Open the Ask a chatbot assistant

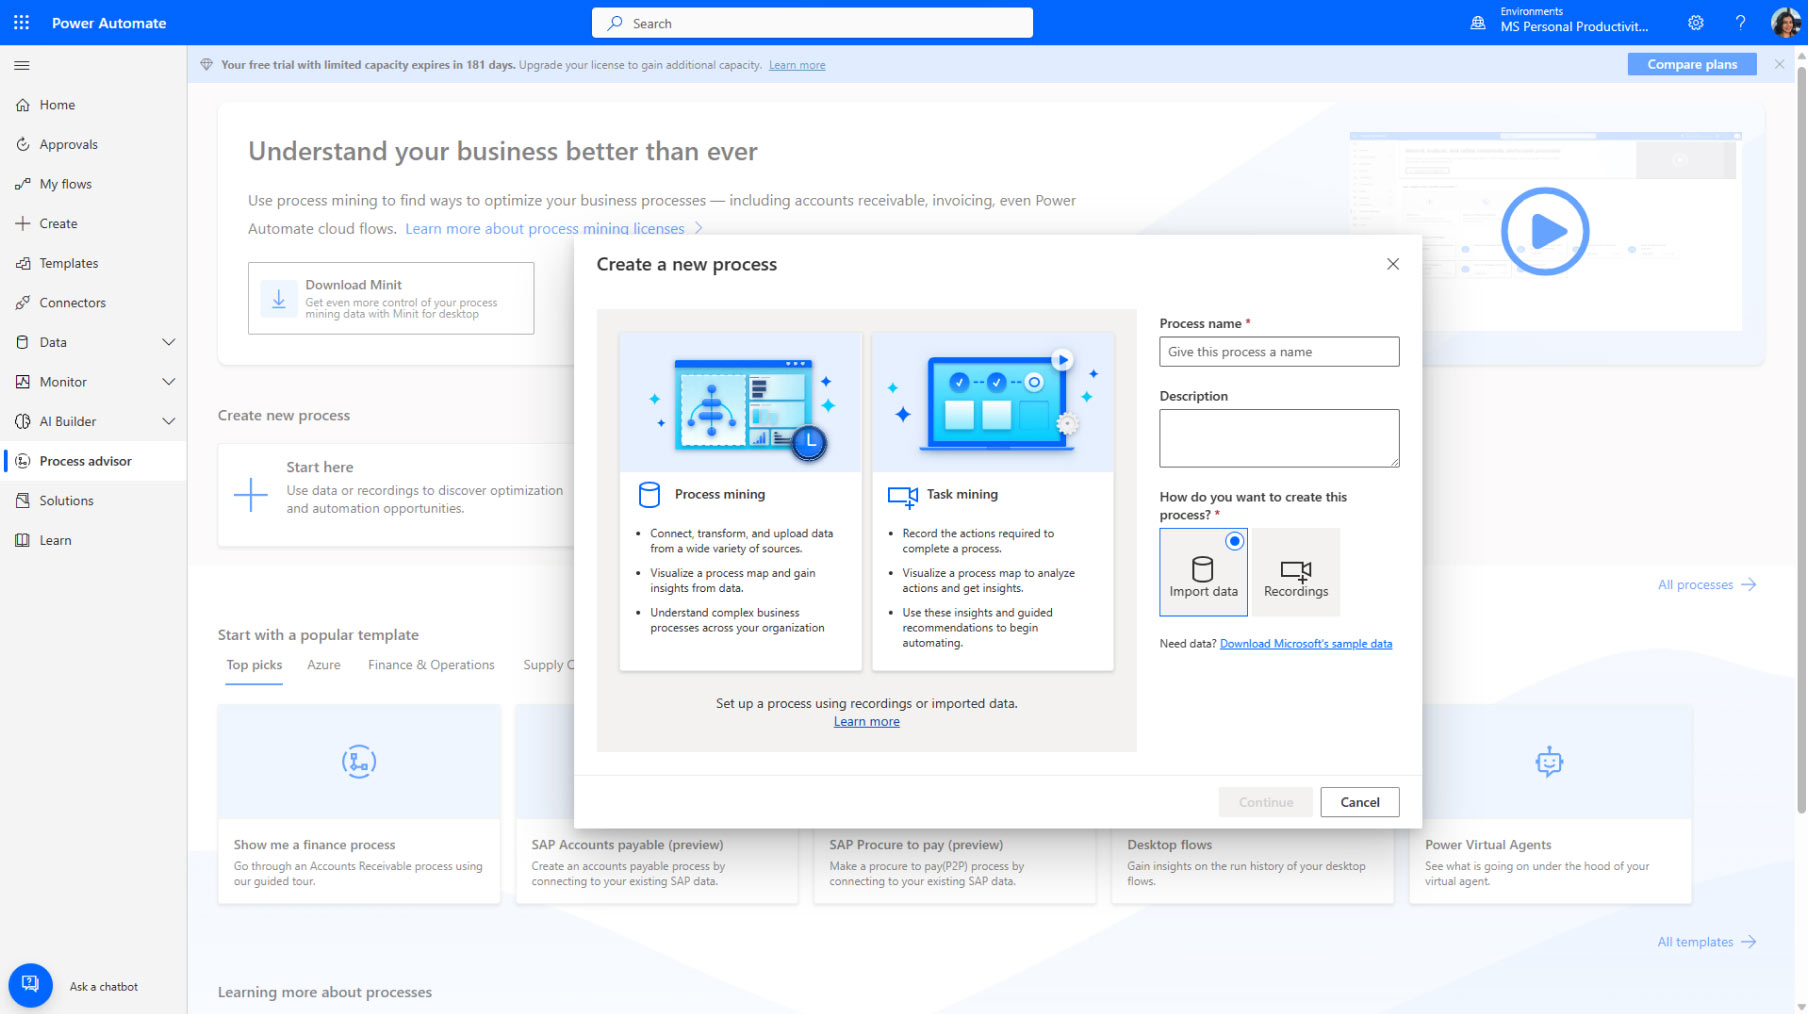30,985
